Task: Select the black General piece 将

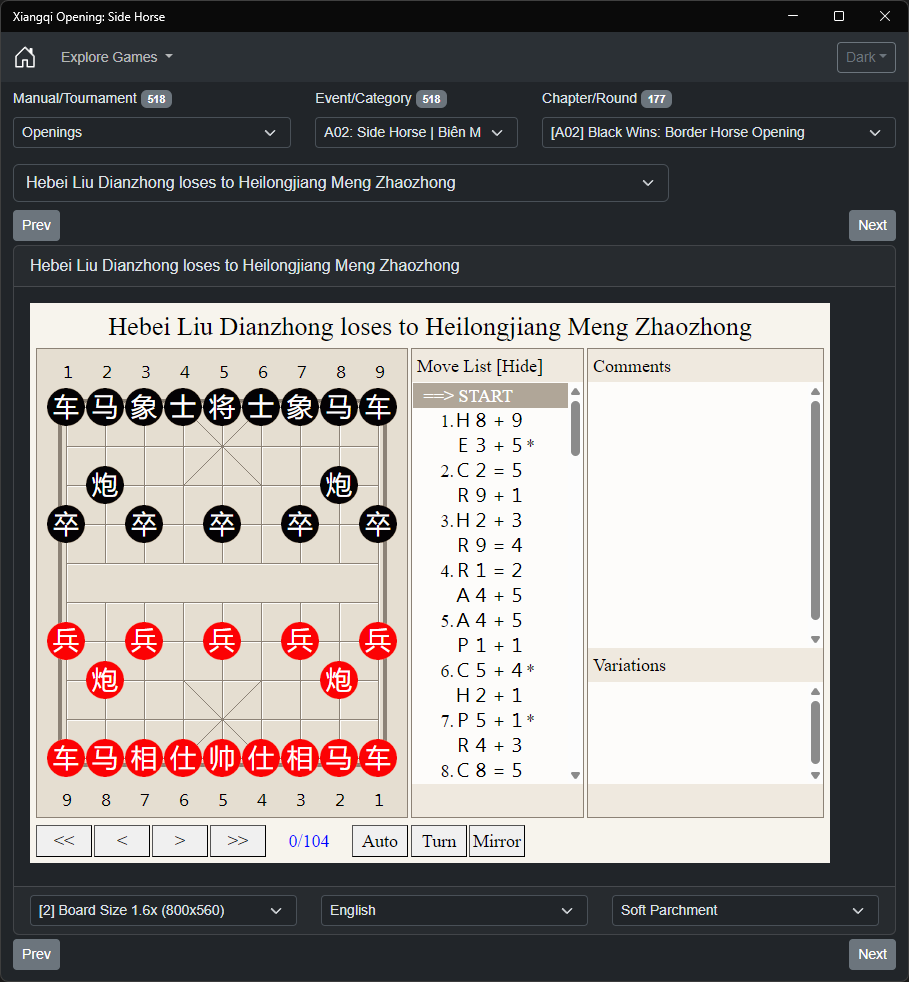Action: coord(222,407)
